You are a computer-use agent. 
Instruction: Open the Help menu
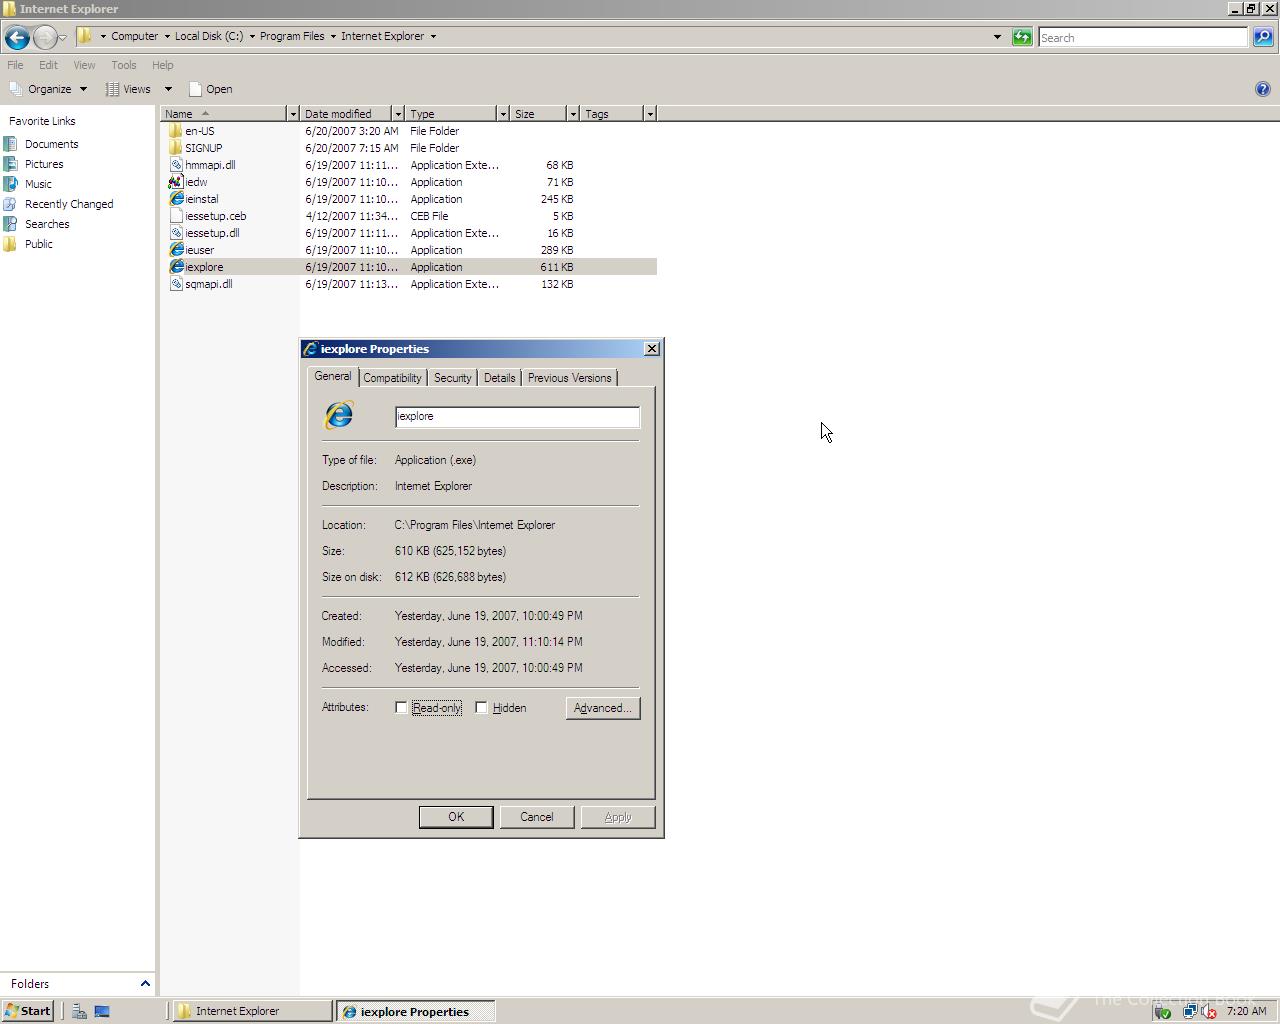point(162,65)
